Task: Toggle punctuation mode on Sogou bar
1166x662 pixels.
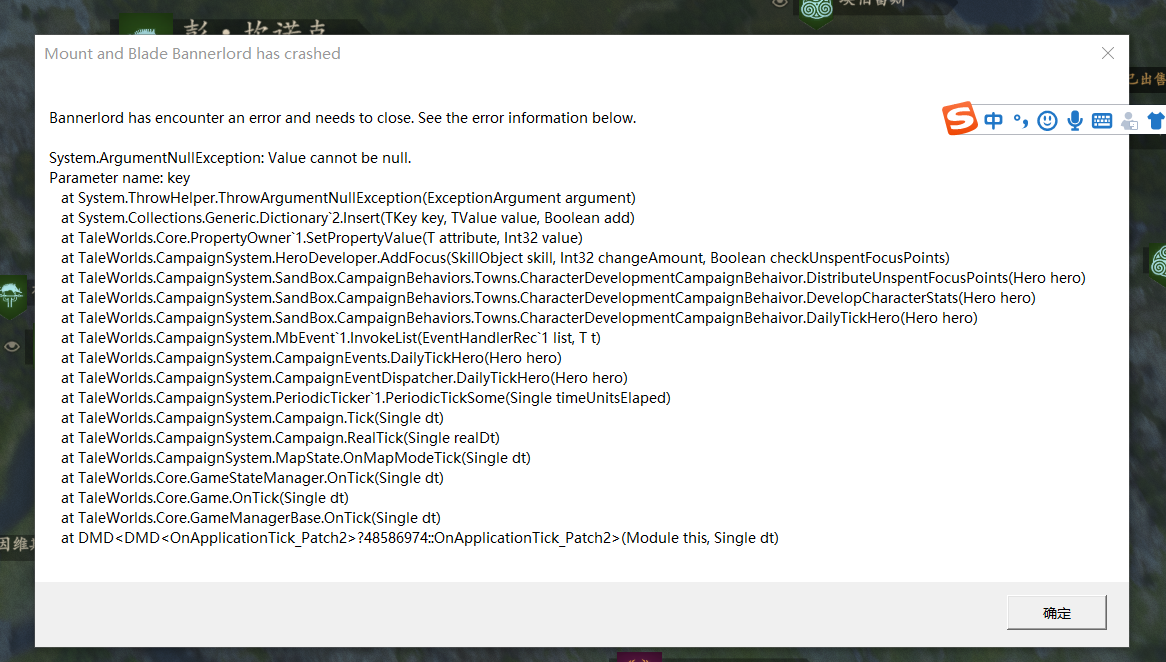Action: (x=1021, y=120)
